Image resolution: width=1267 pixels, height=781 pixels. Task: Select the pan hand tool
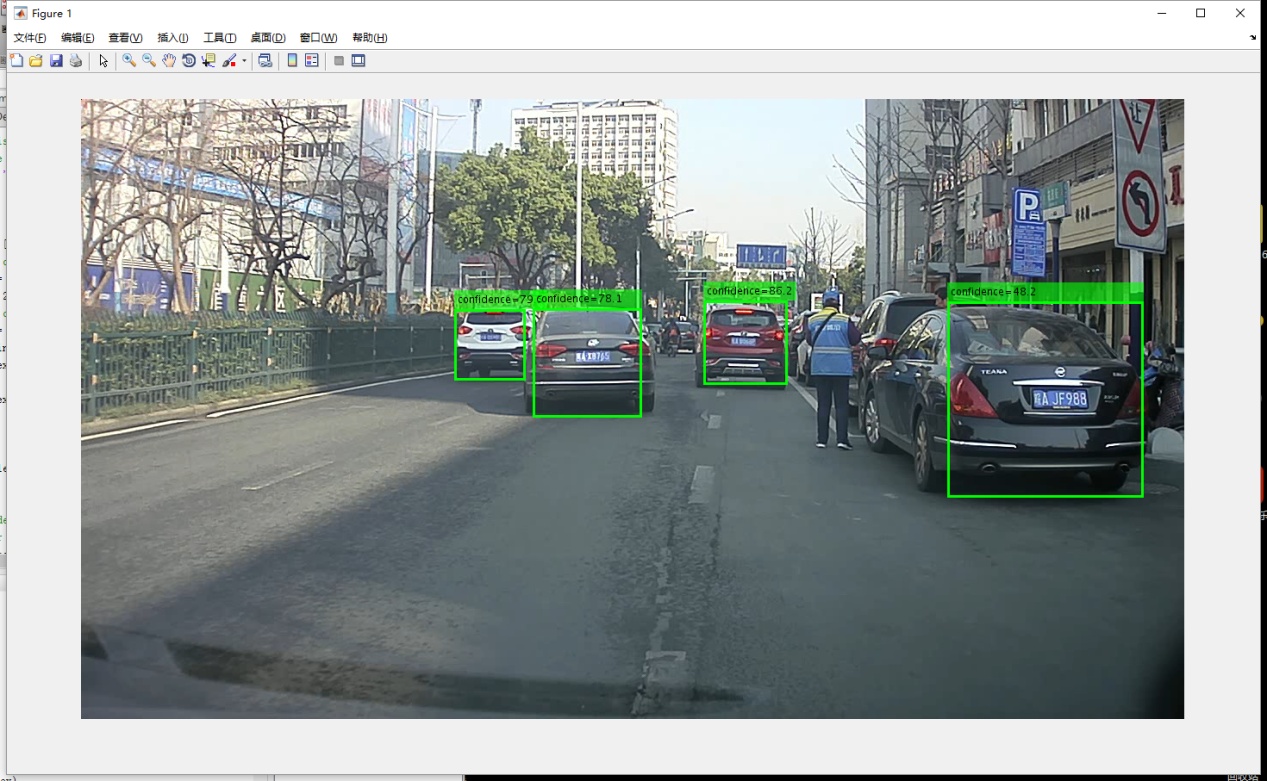(x=169, y=61)
